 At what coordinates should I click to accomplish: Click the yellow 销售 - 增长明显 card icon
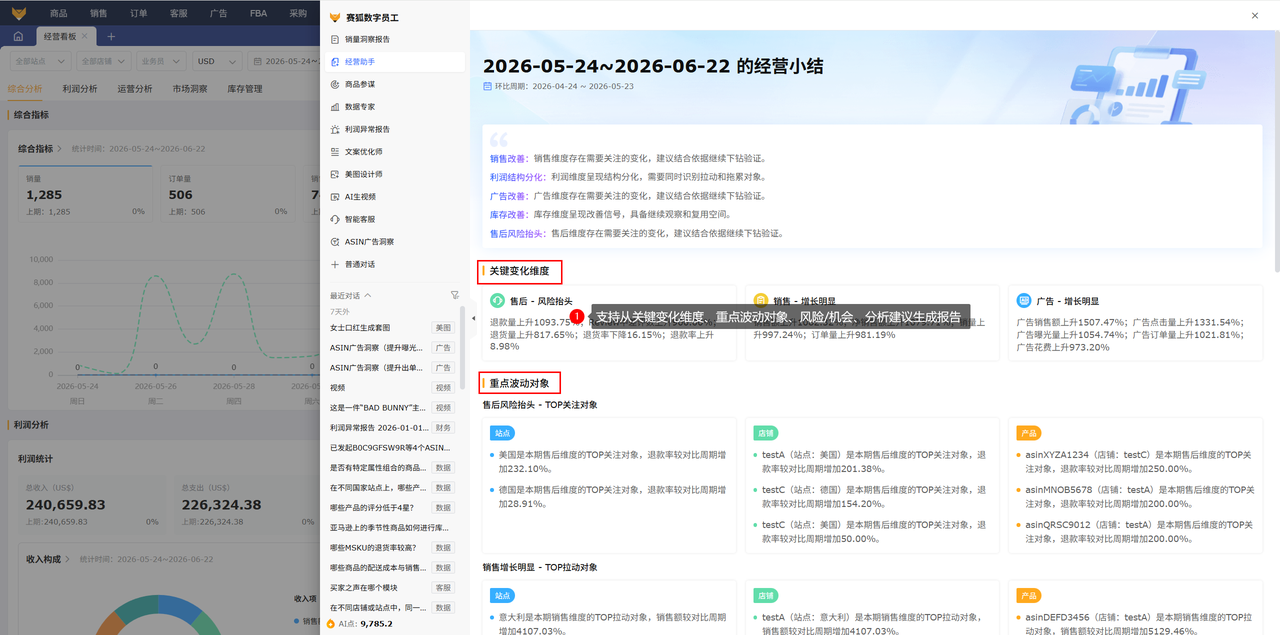tap(760, 300)
